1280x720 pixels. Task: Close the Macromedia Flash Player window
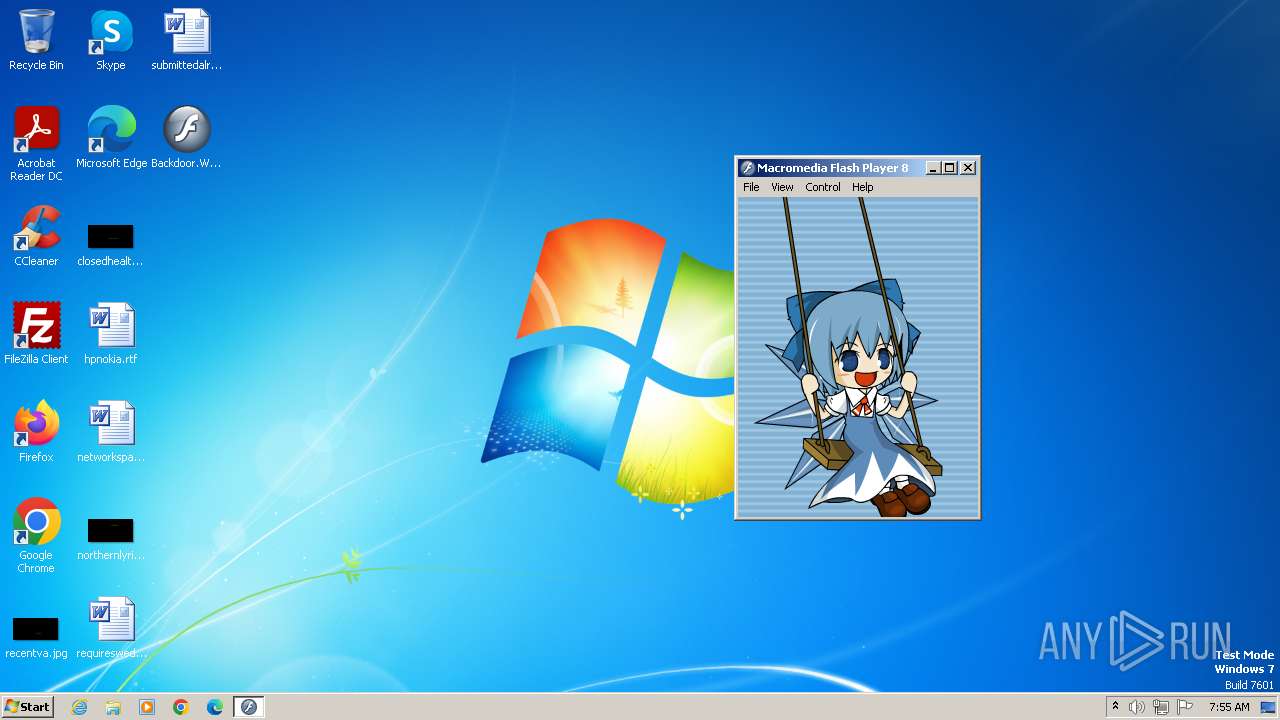968,168
